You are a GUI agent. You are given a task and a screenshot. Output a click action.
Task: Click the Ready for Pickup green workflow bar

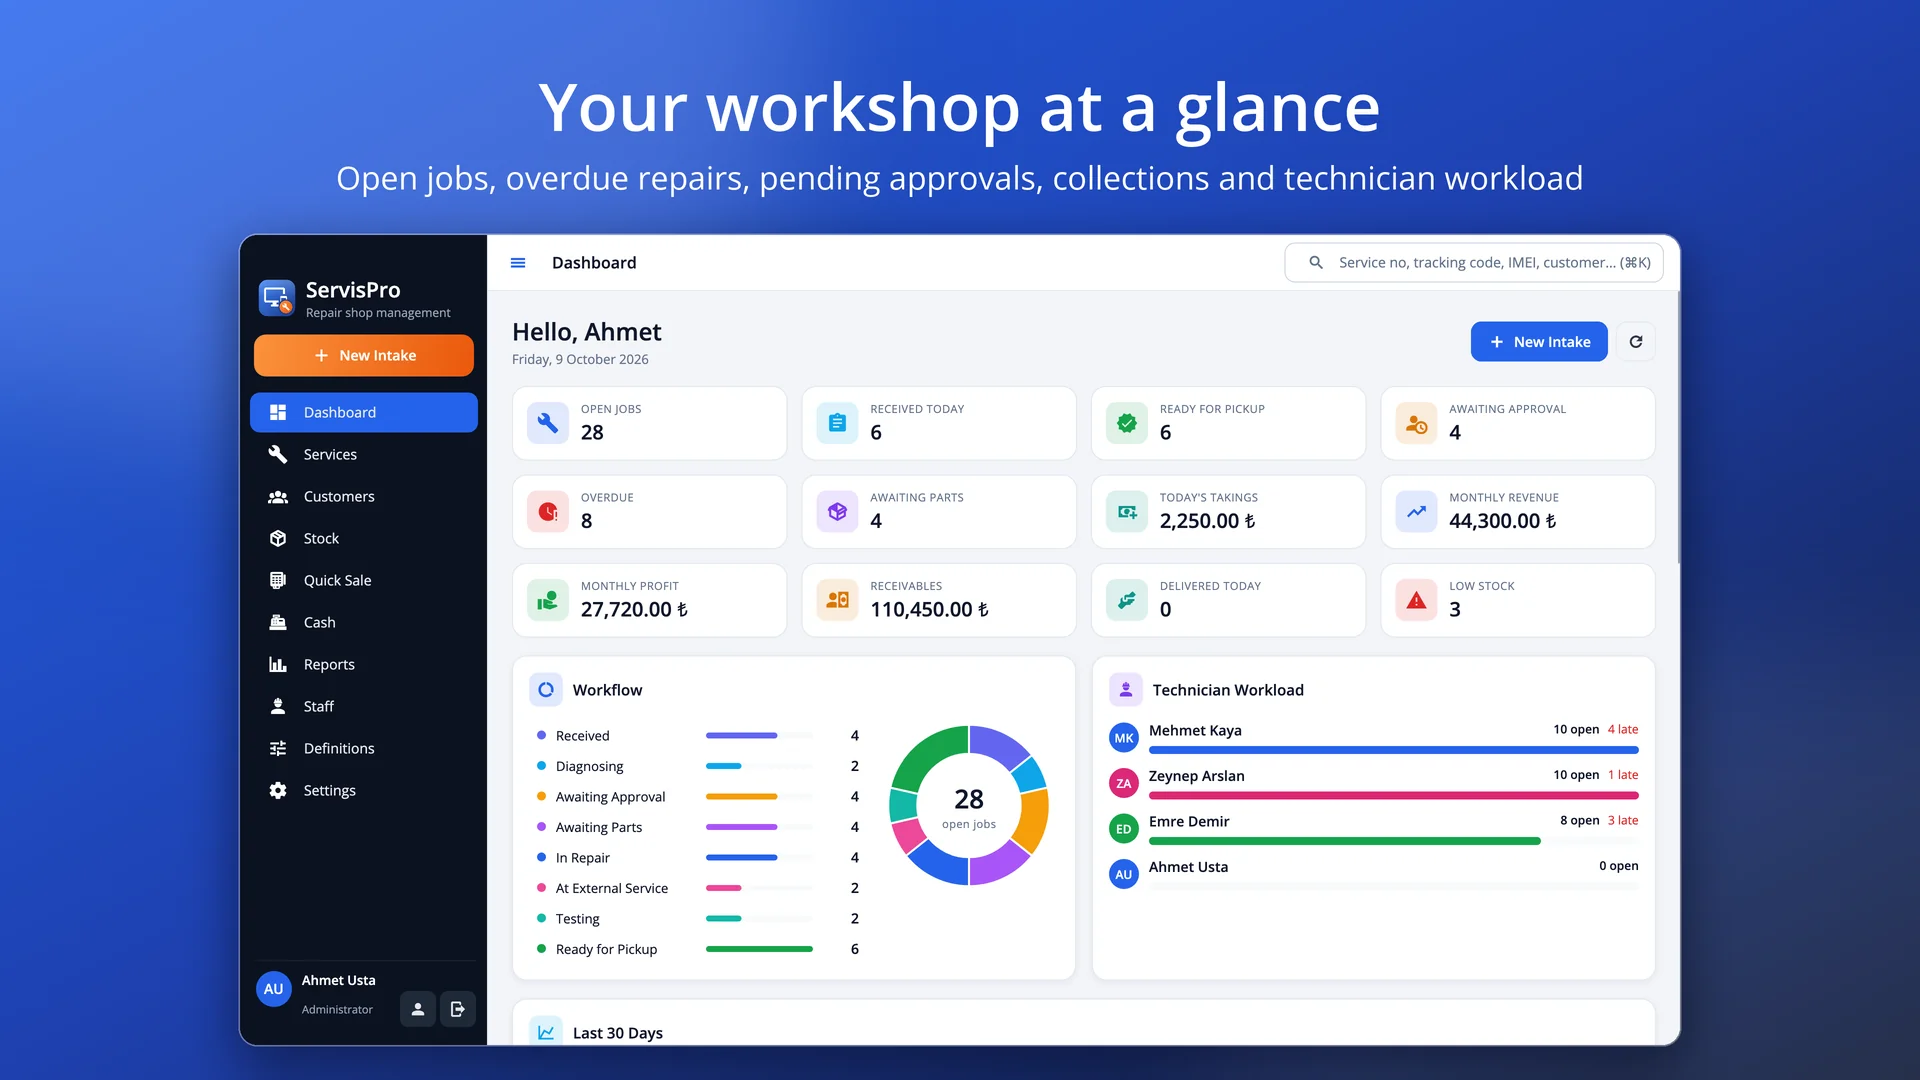(x=759, y=949)
